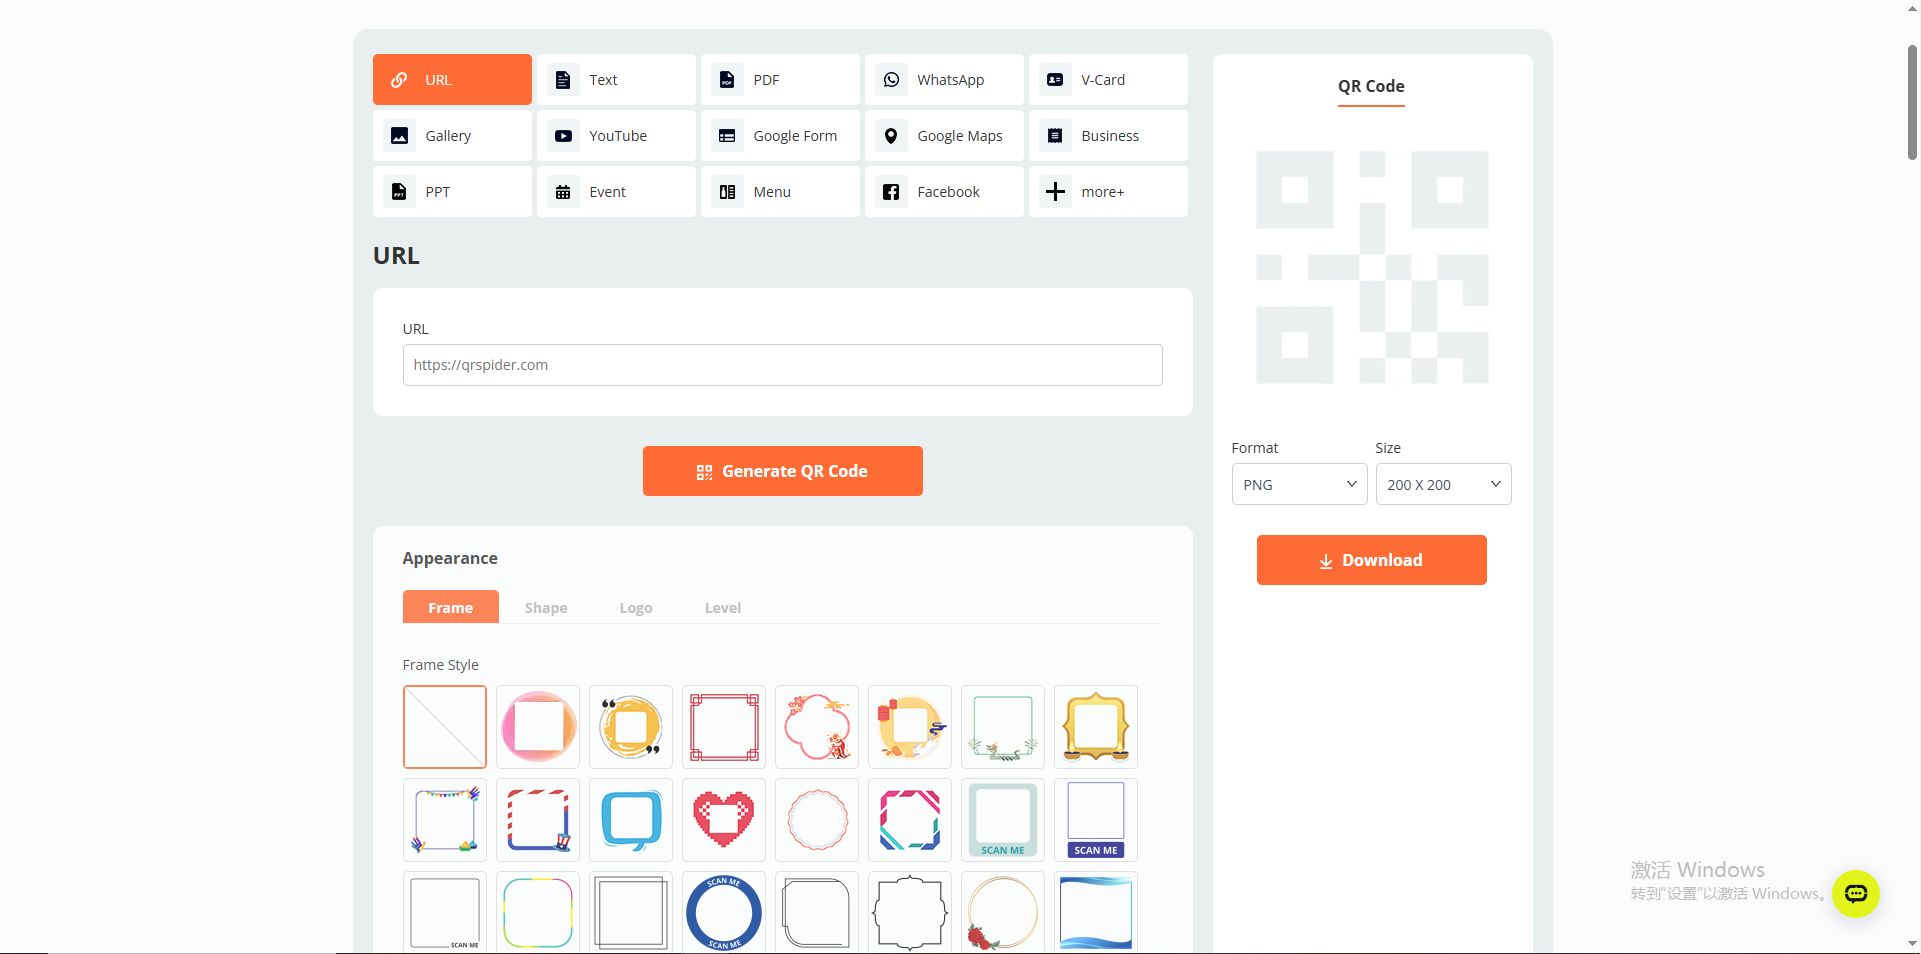Screen dimensions: 1921x954
Task: Select the gold circle rose frame
Action: pyautogui.click(x=1003, y=912)
